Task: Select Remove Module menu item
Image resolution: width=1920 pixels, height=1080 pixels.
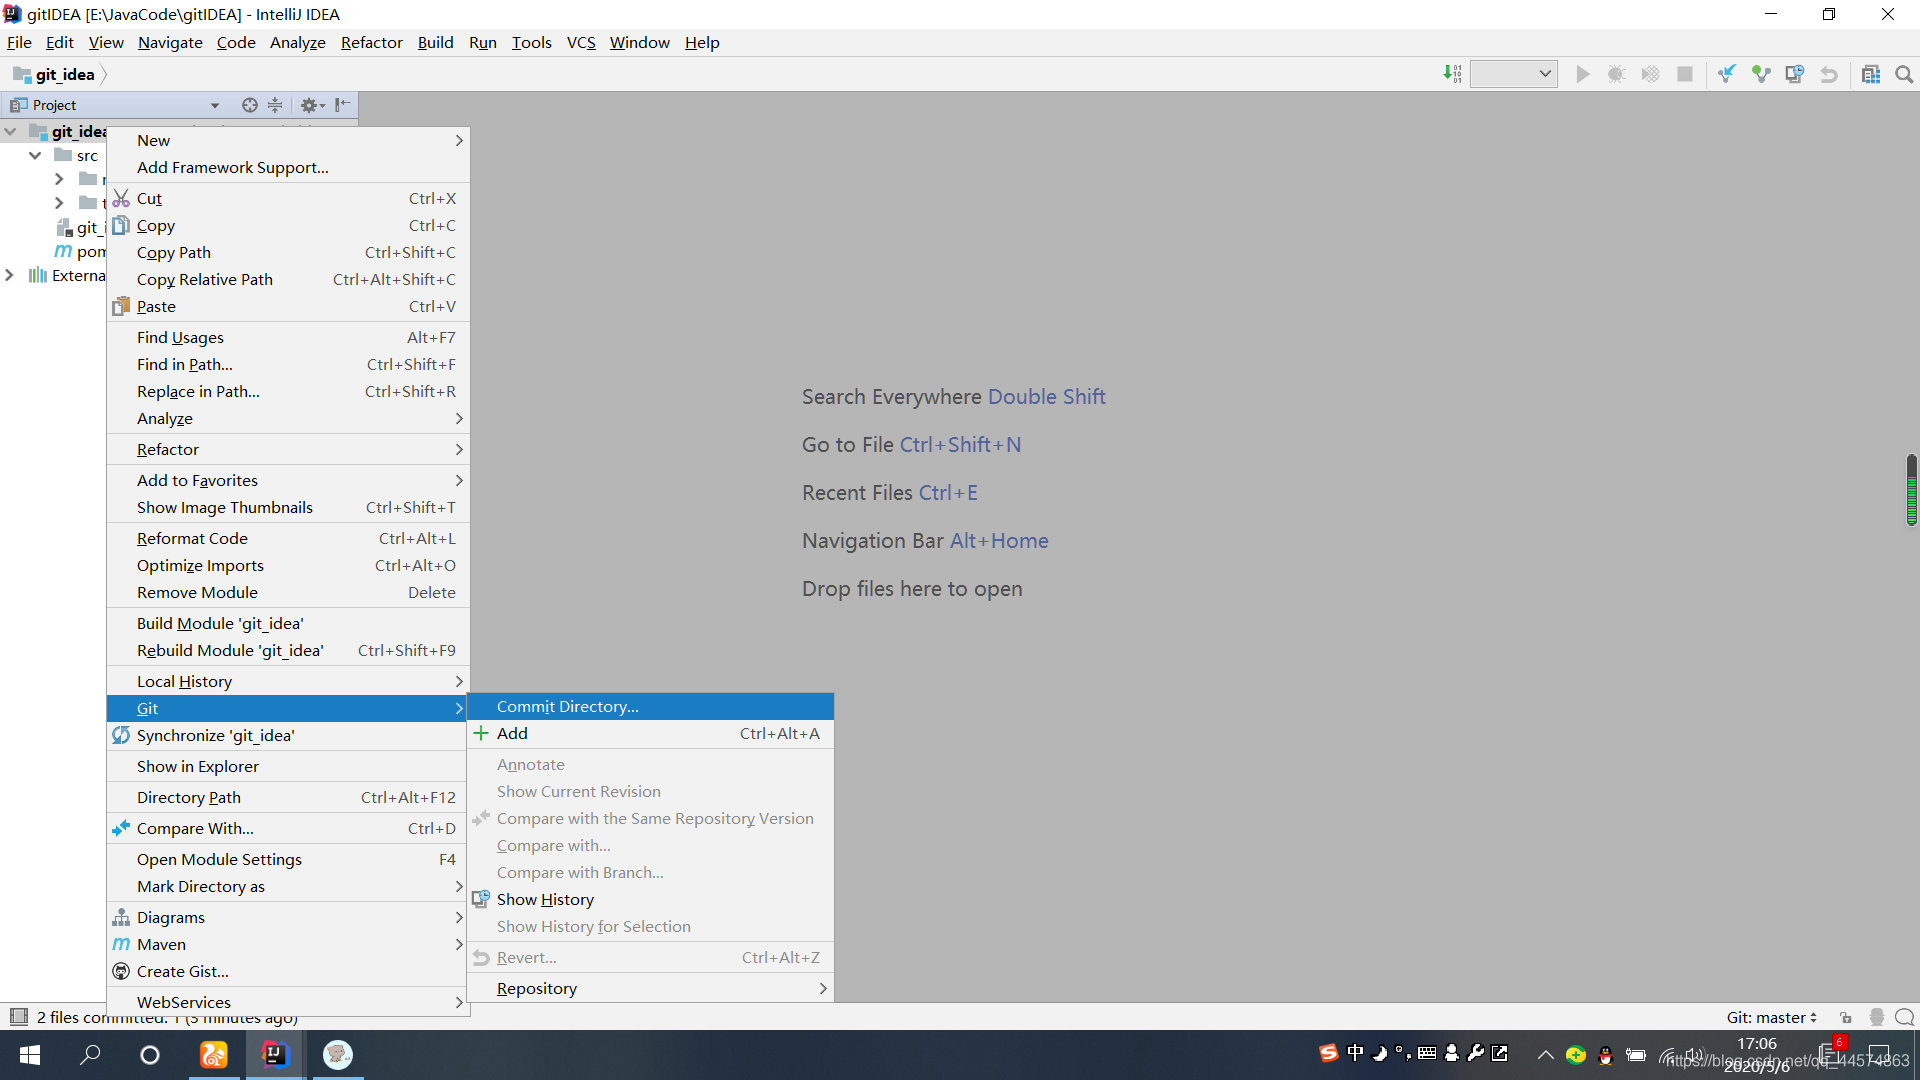Action: [x=288, y=592]
